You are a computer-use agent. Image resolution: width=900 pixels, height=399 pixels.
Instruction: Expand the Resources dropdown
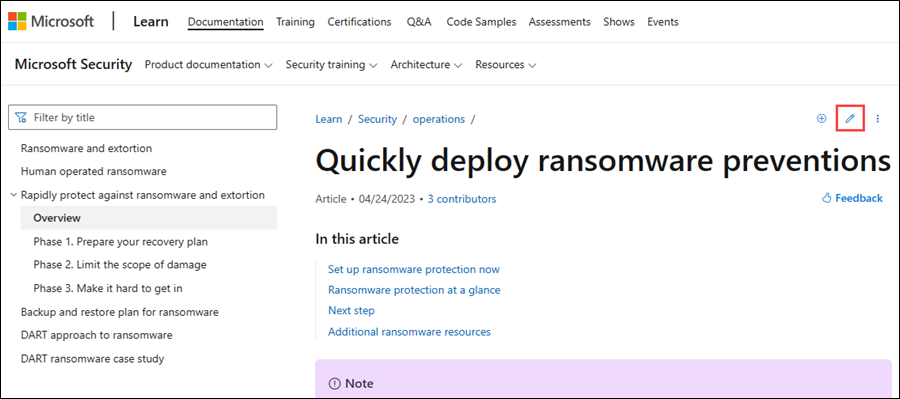pos(506,65)
